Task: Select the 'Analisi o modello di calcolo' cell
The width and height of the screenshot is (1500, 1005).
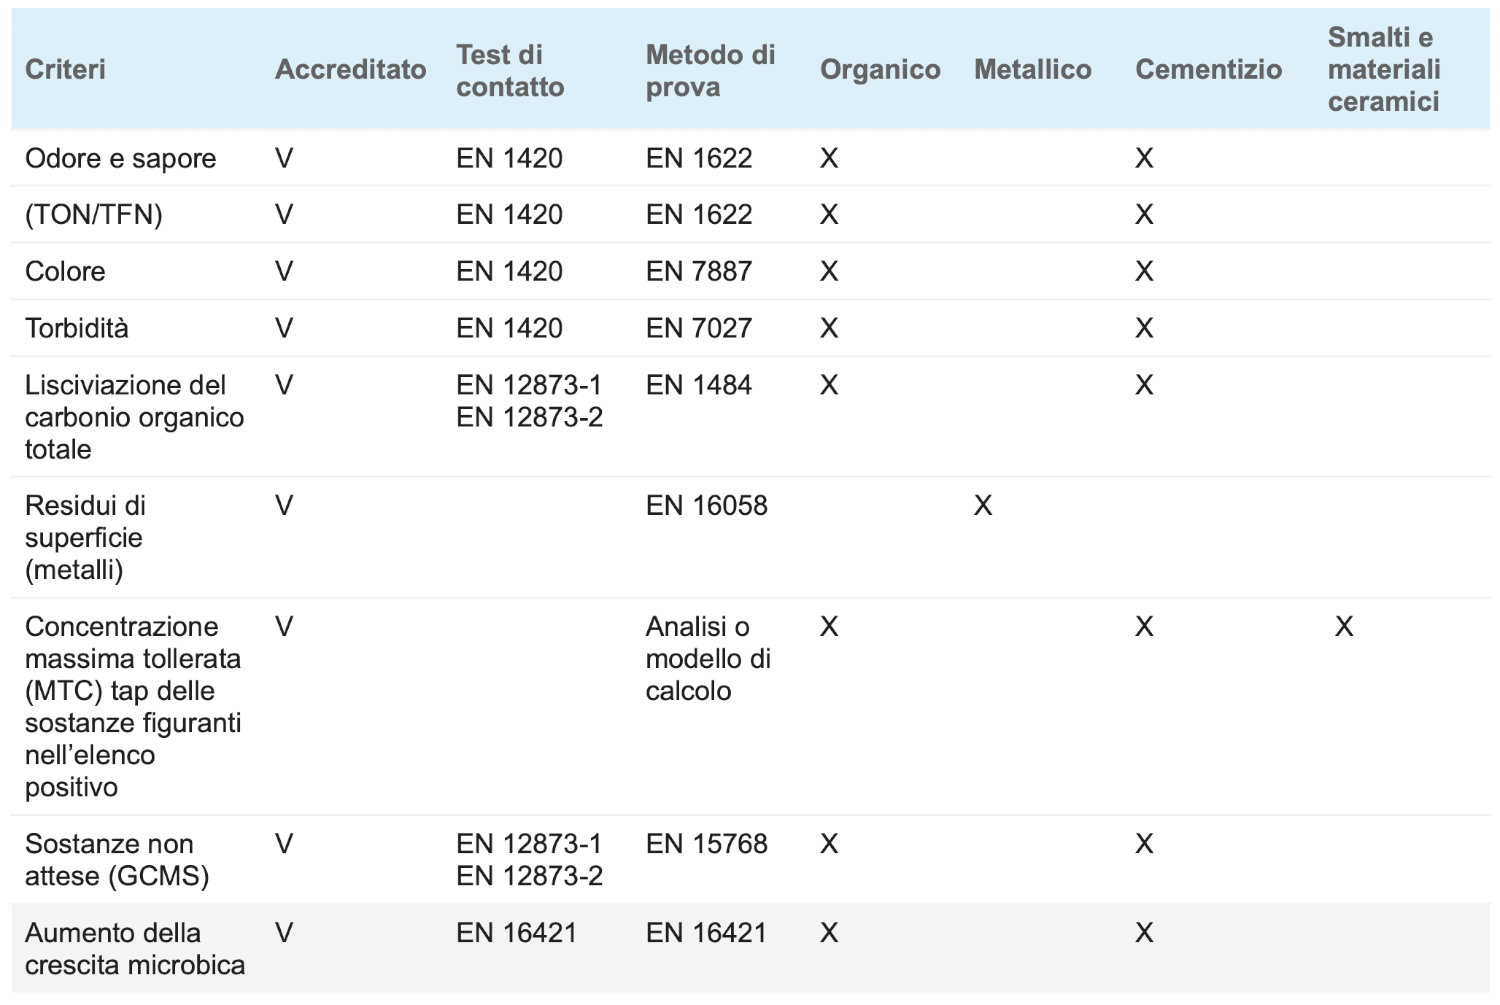Action: point(707,658)
